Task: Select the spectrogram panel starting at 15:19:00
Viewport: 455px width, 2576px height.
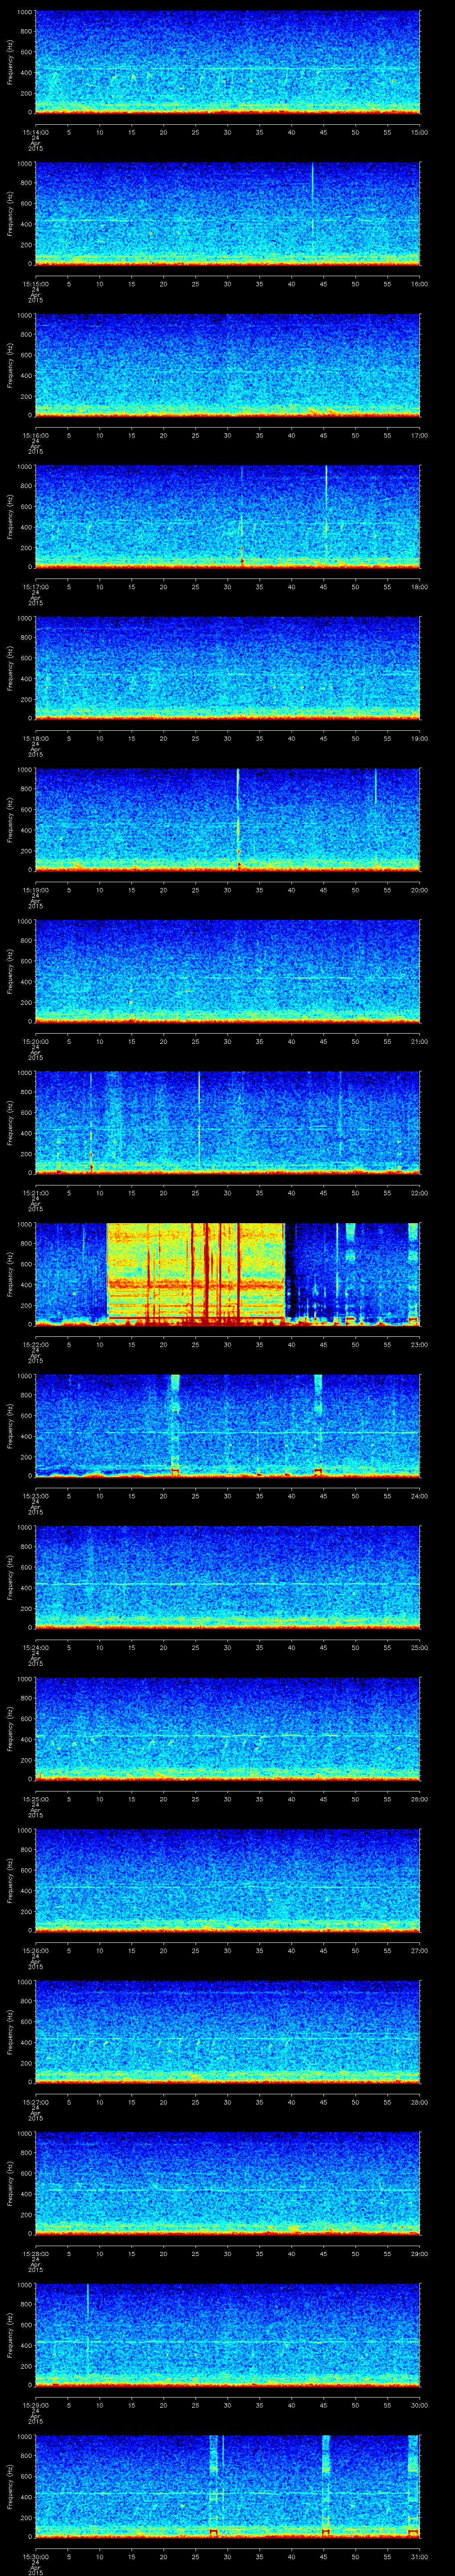Action: [x=227, y=820]
